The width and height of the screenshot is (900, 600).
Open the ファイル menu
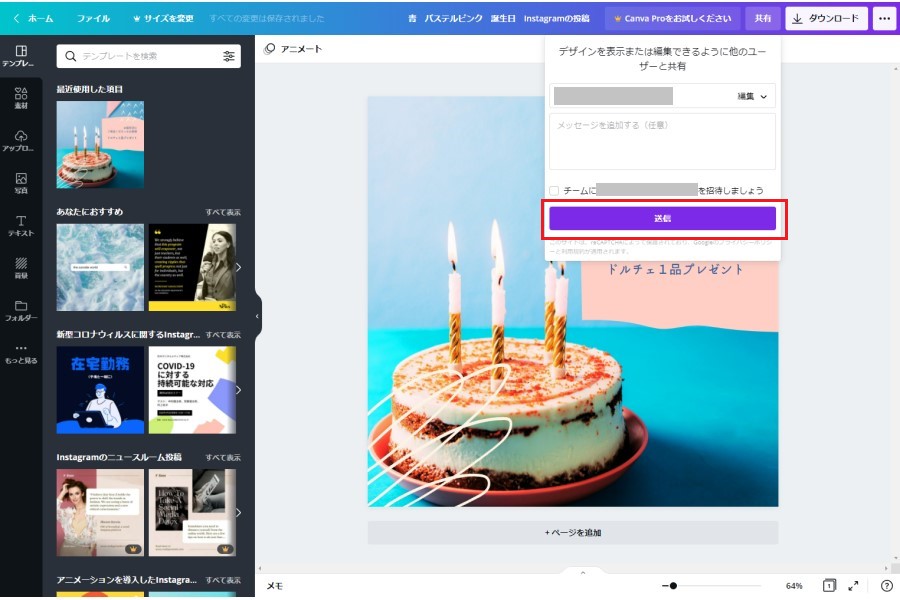tap(94, 19)
